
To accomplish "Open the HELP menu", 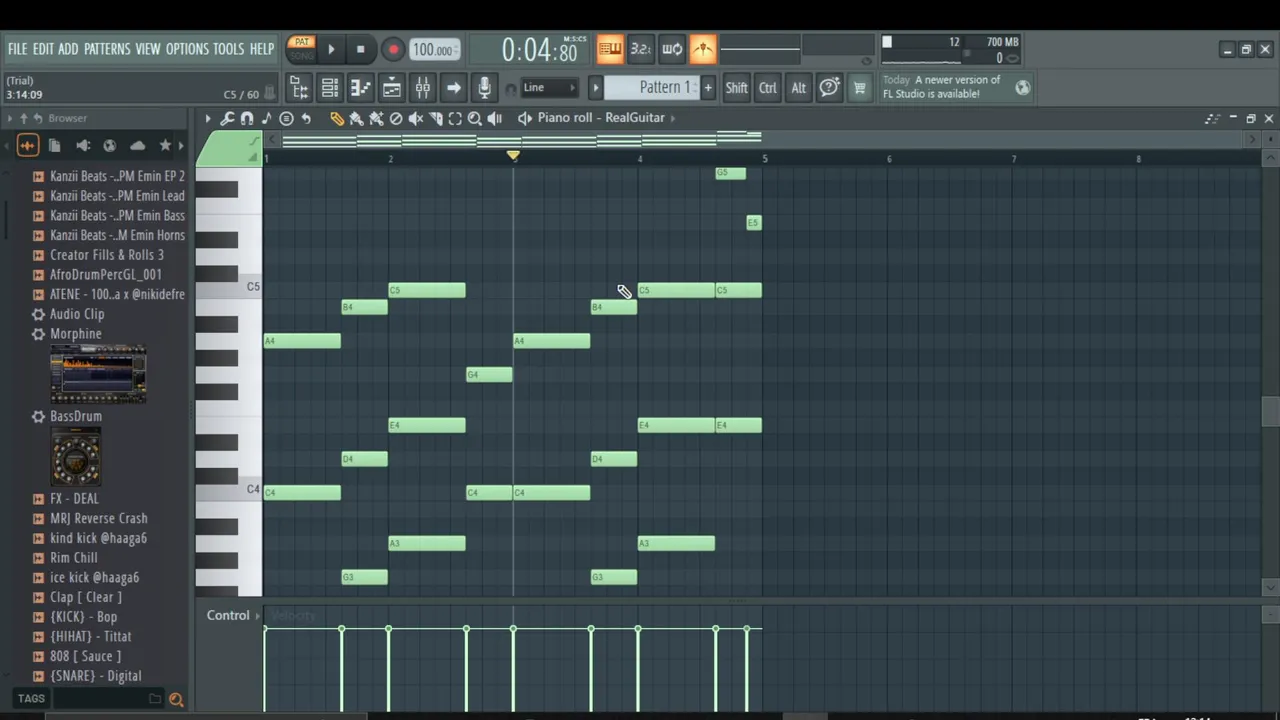I will point(262,49).
